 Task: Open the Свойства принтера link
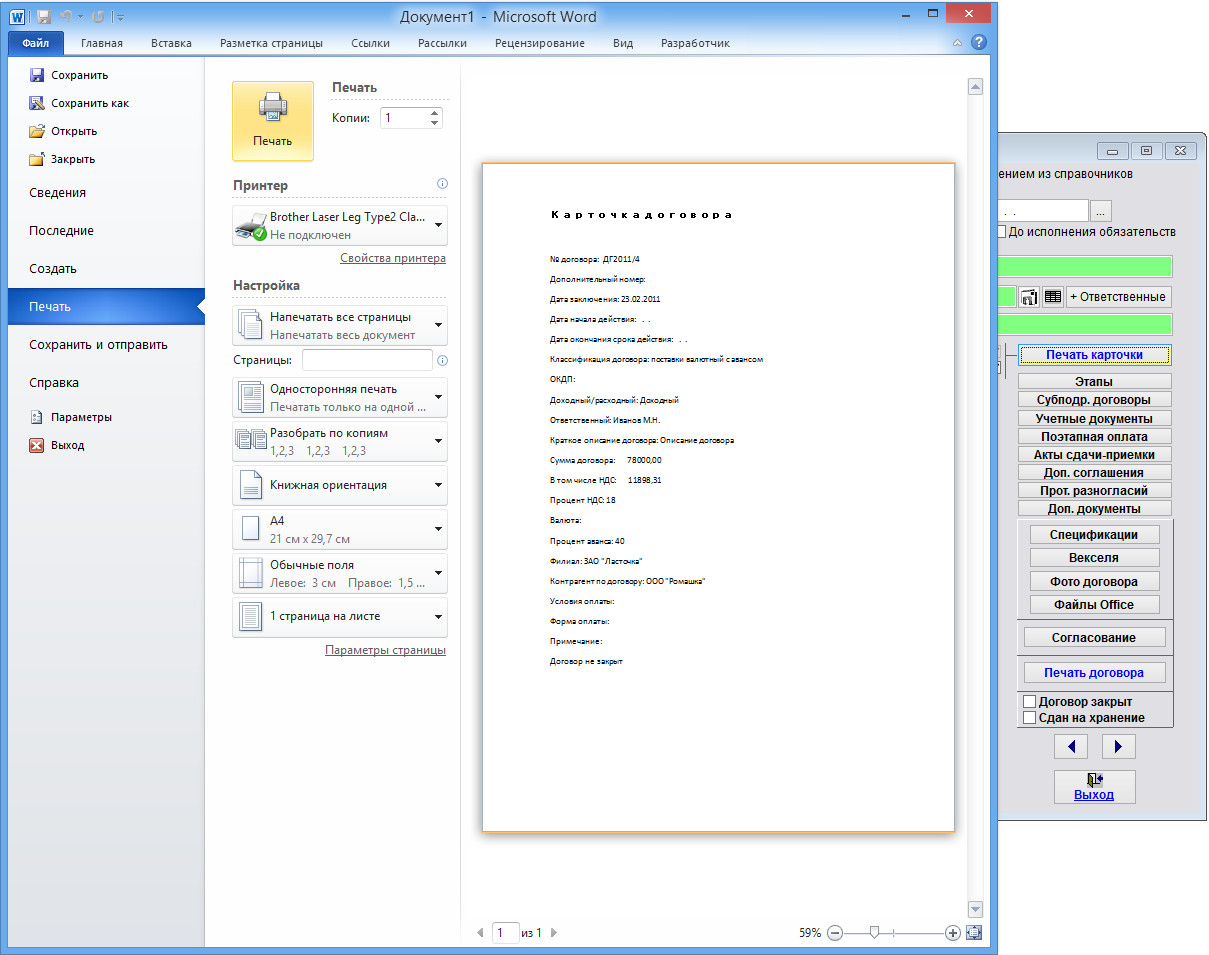(393, 258)
